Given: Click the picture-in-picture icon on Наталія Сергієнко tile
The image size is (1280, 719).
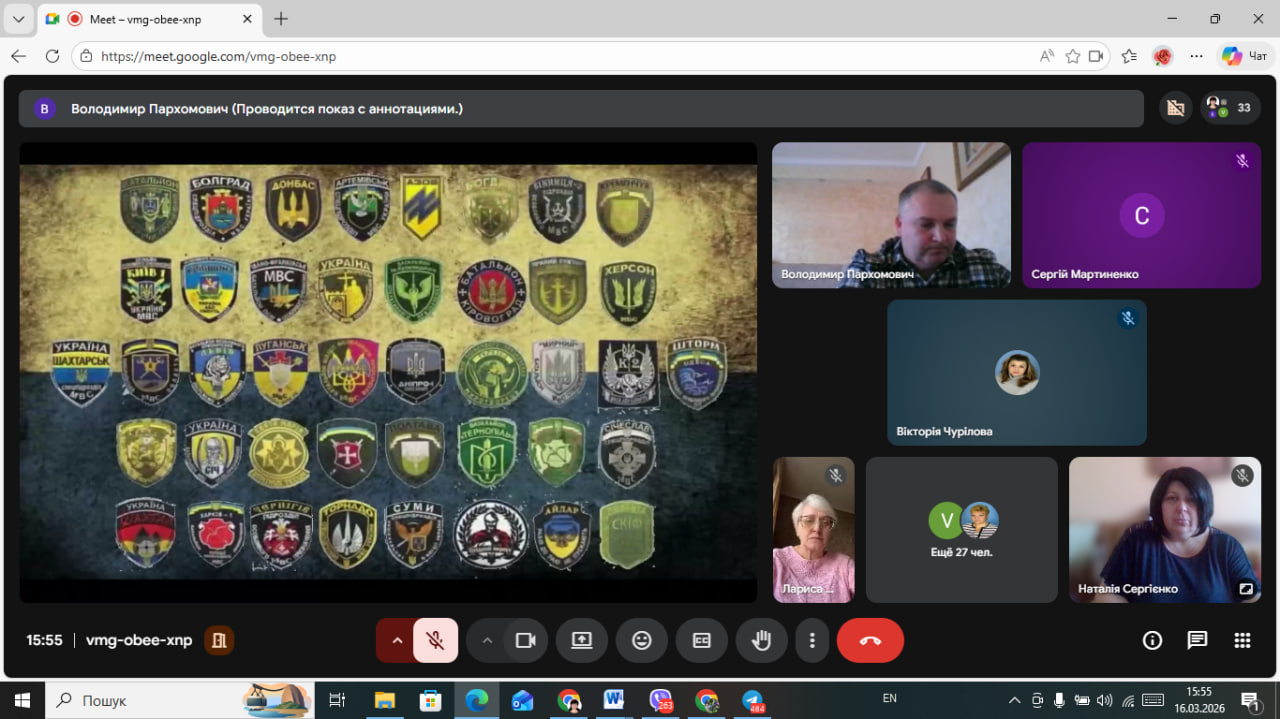Looking at the screenshot, I should point(1246,589).
